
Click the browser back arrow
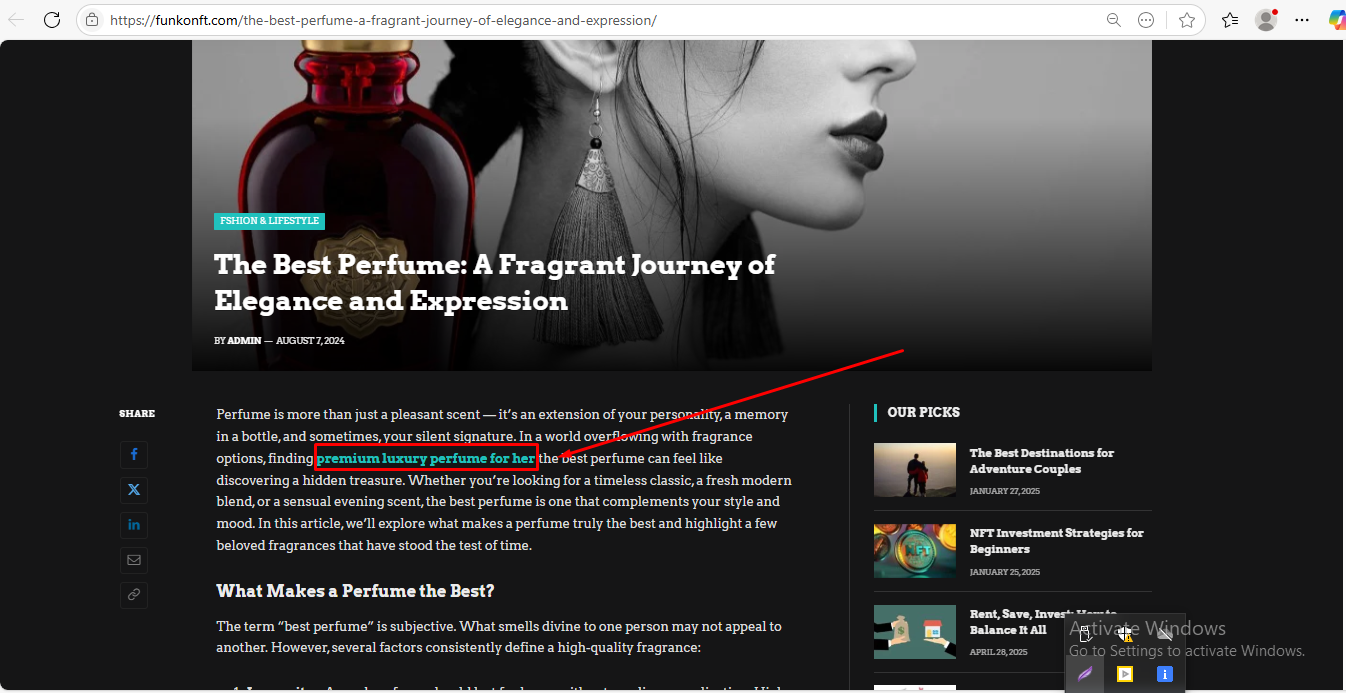pos(16,20)
